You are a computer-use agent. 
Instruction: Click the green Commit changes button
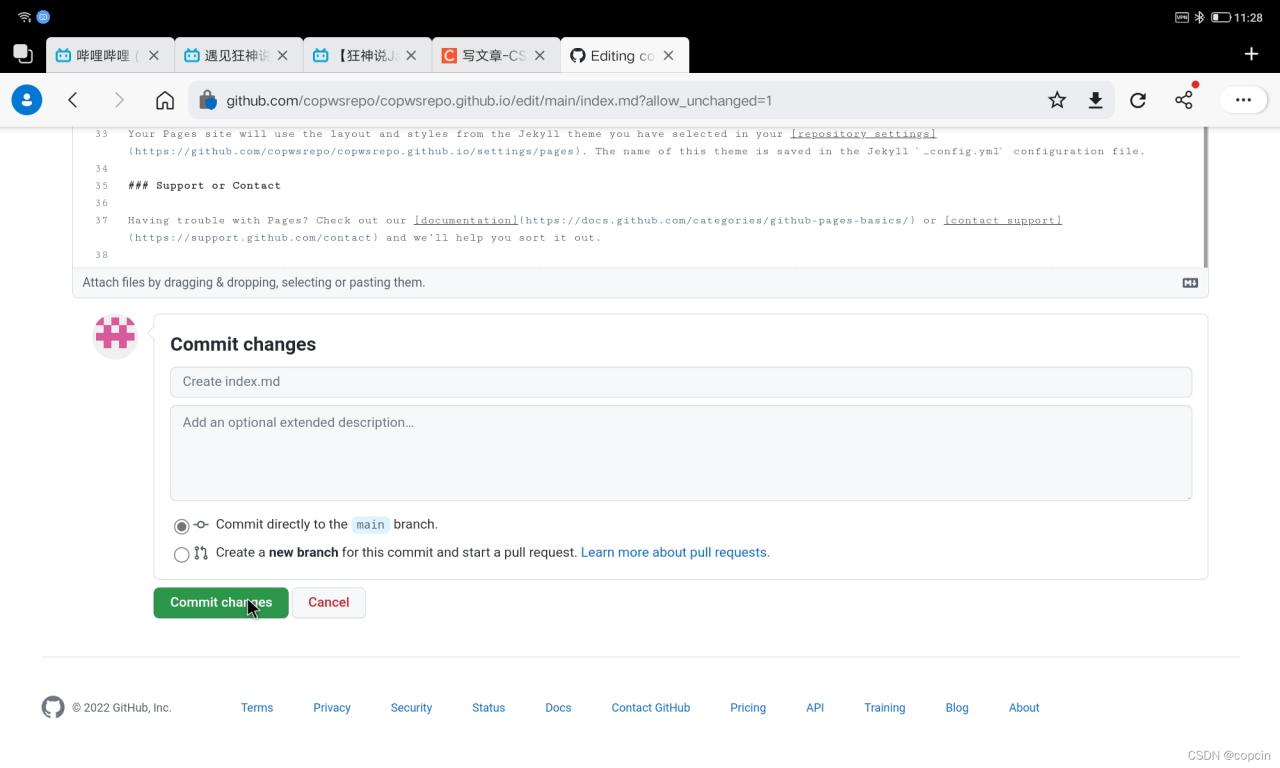pyautogui.click(x=220, y=602)
